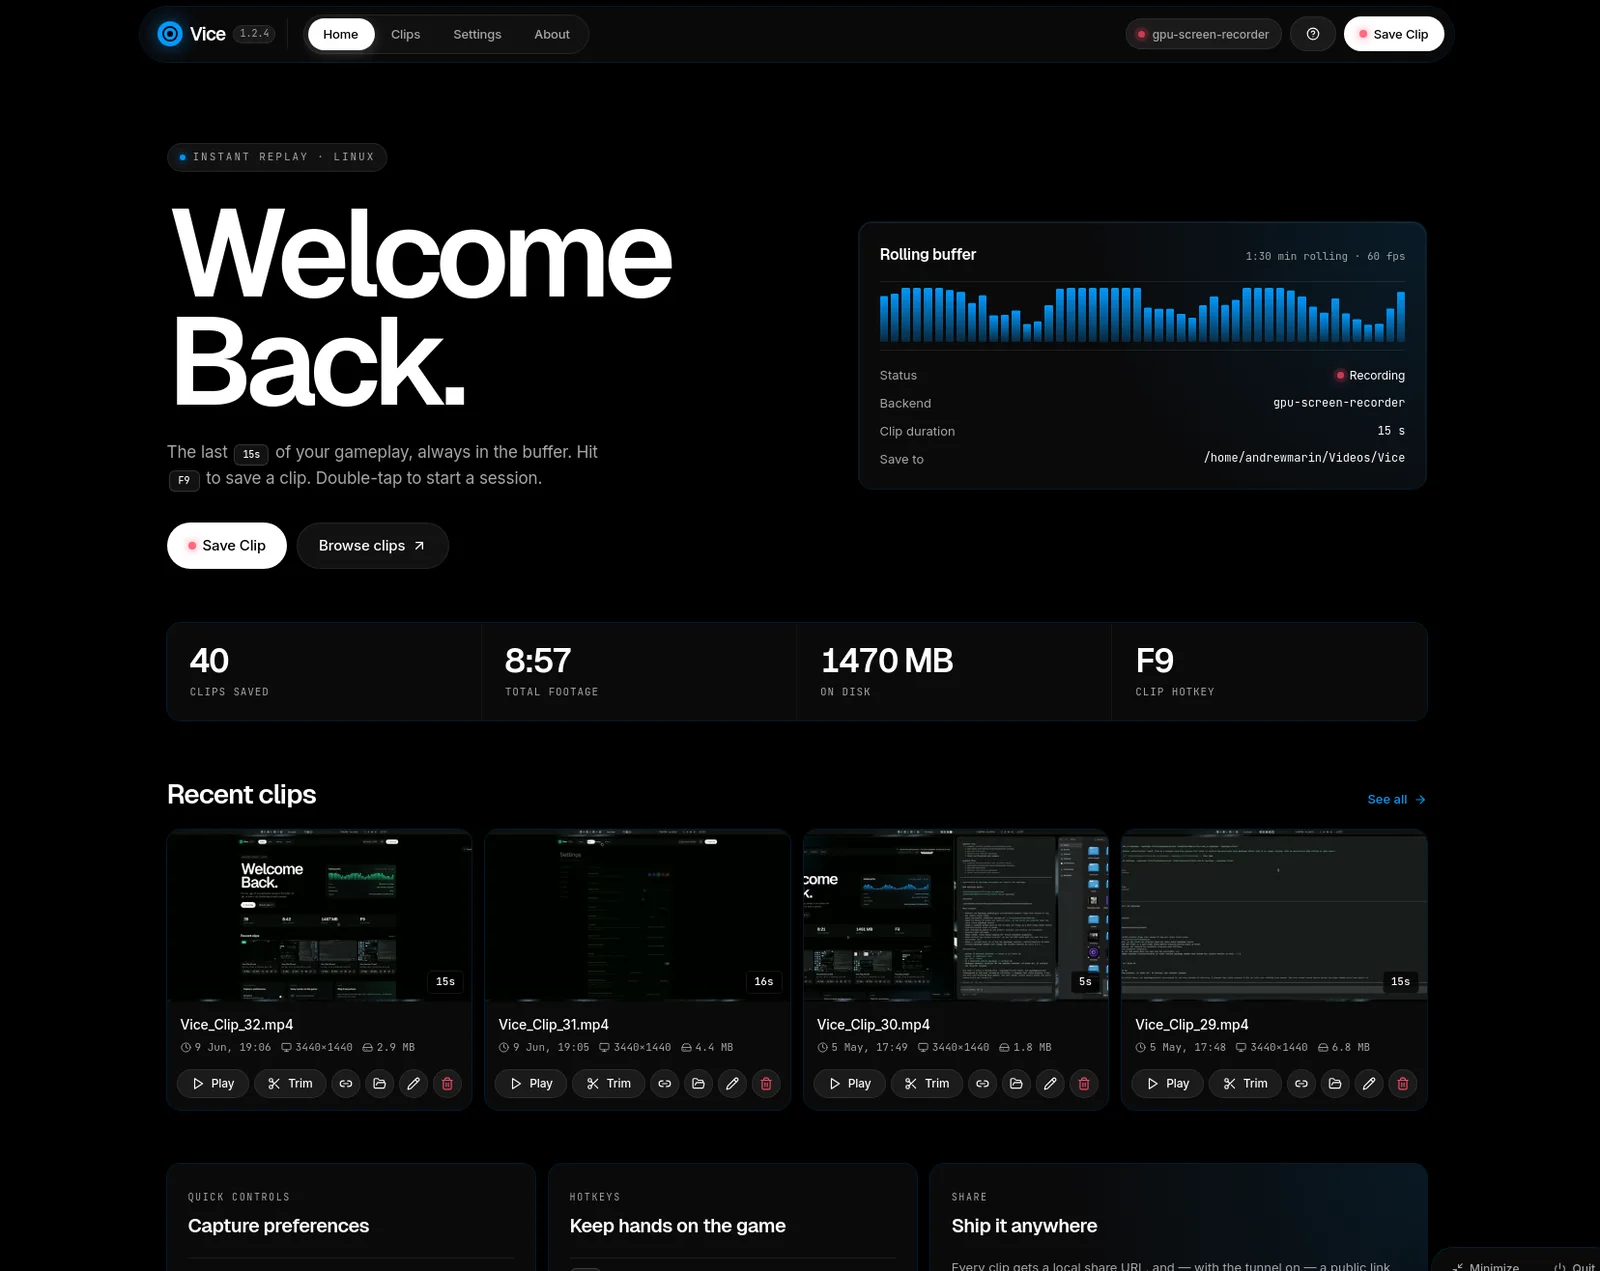Delete Vice_Clip_32.mp4 with trash icon
The height and width of the screenshot is (1271, 1600).
[447, 1083]
